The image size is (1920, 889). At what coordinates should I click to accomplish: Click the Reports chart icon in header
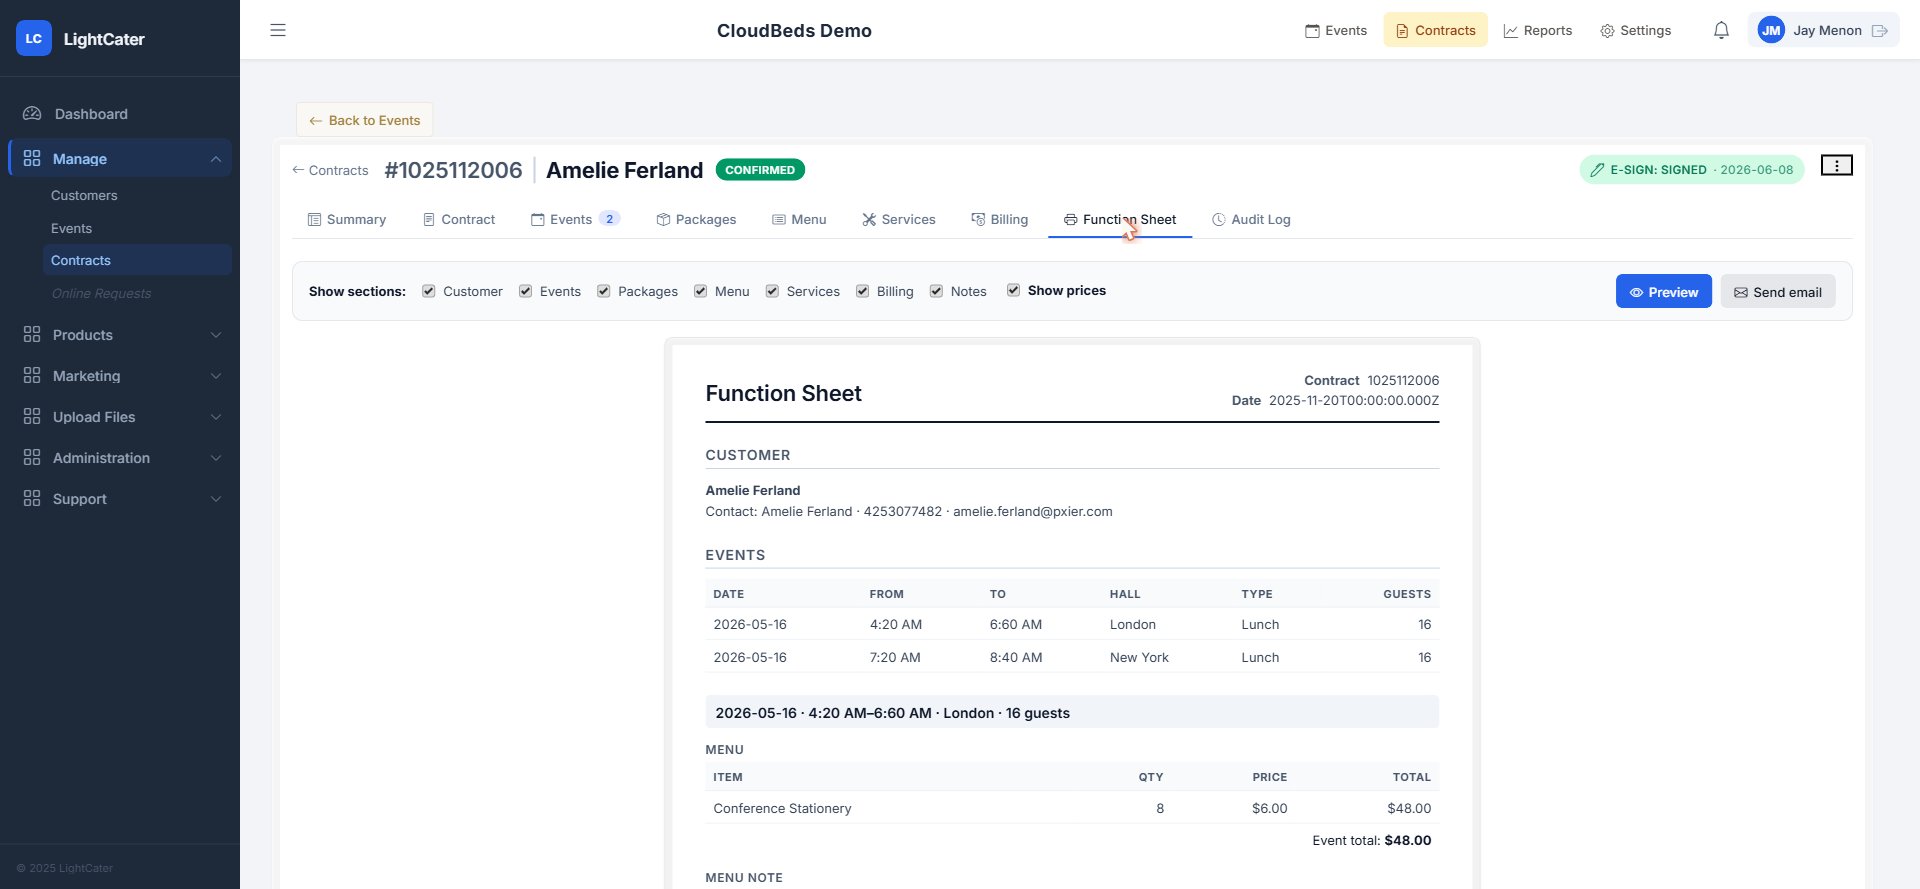pos(1510,31)
